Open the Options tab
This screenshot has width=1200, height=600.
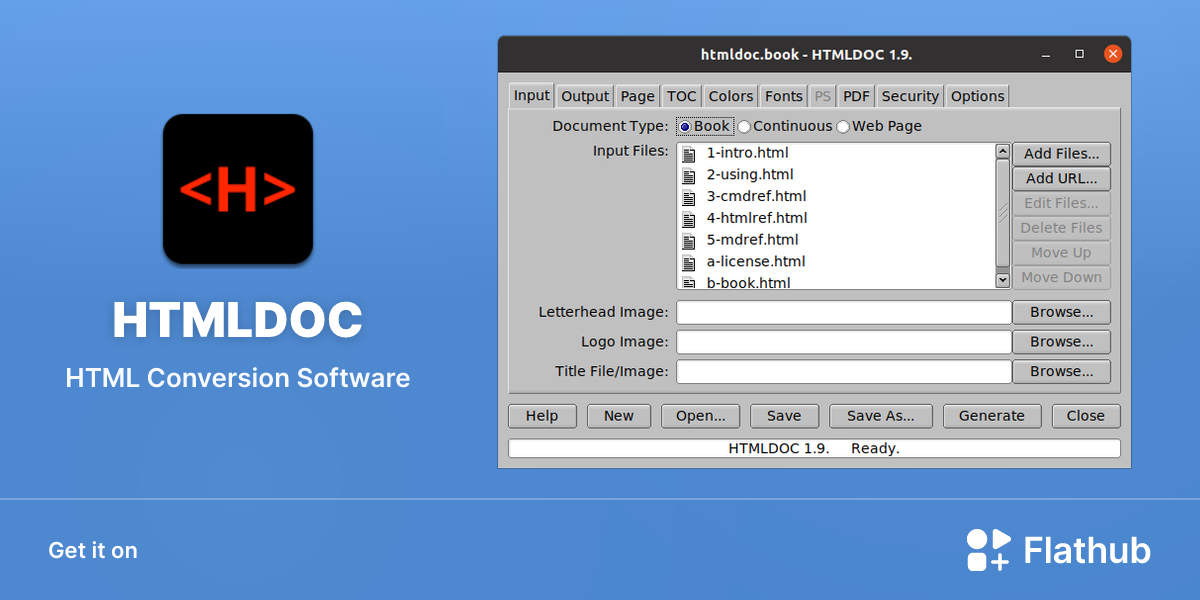pyautogui.click(x=978, y=96)
